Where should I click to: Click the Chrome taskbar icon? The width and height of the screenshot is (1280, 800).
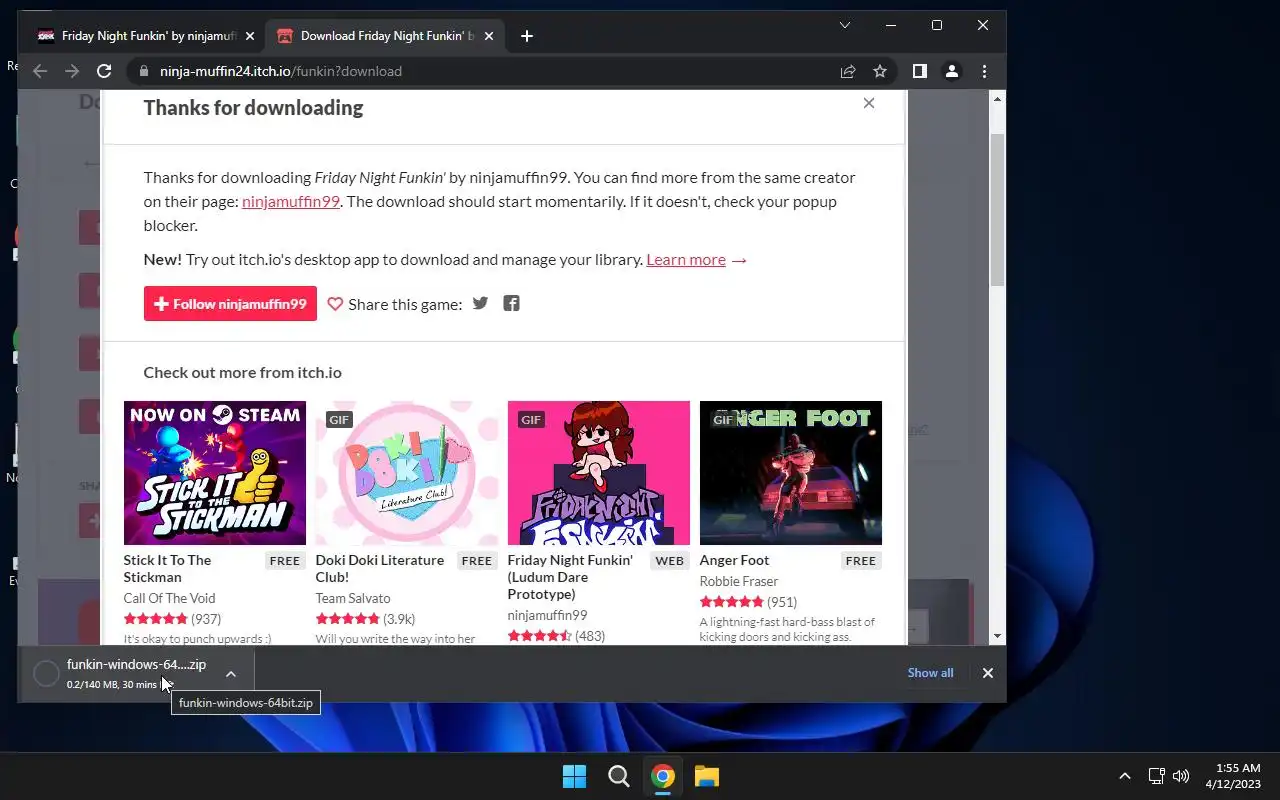pos(663,776)
